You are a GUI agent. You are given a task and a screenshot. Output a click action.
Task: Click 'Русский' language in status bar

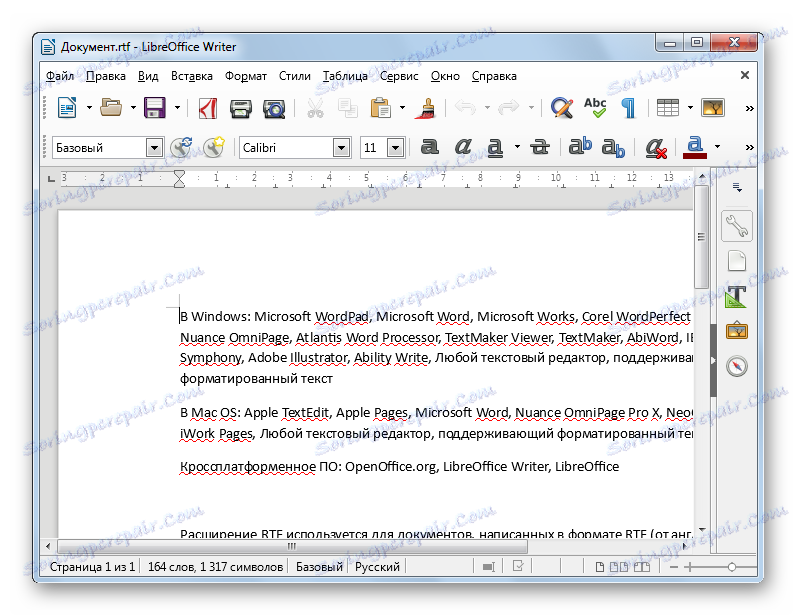(x=377, y=567)
